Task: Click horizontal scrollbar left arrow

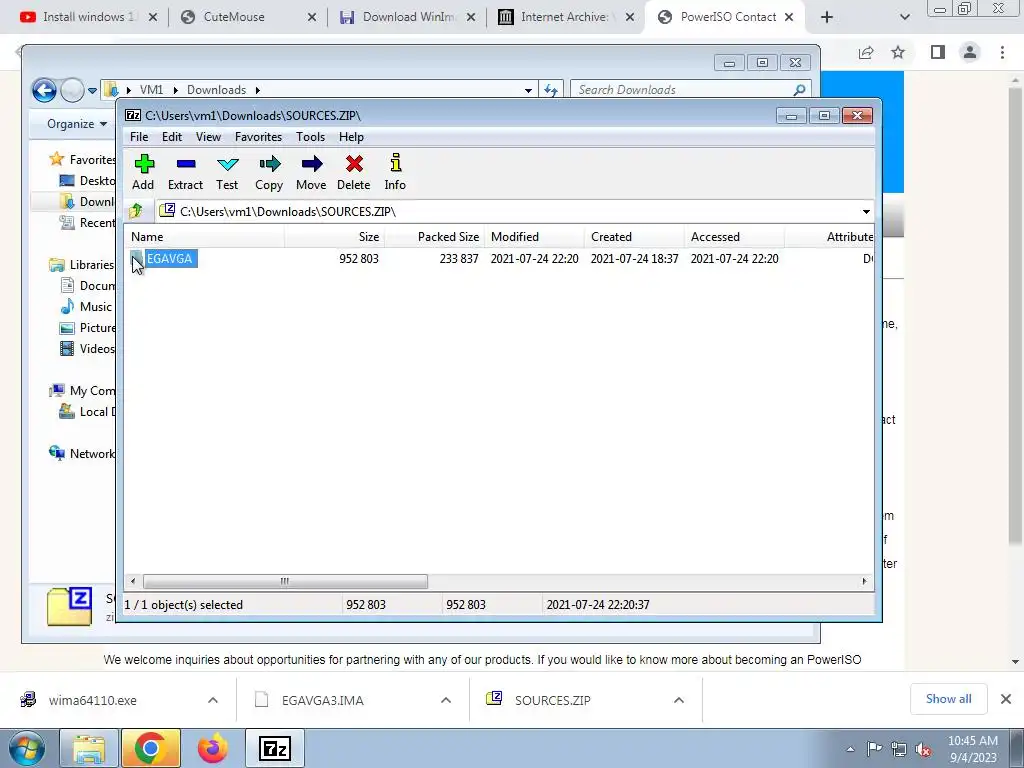Action: (133, 581)
